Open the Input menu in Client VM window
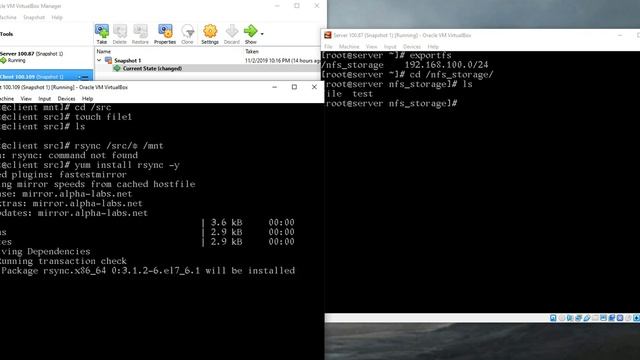Image resolution: width=640 pixels, height=360 pixels. pyautogui.click(x=44, y=99)
